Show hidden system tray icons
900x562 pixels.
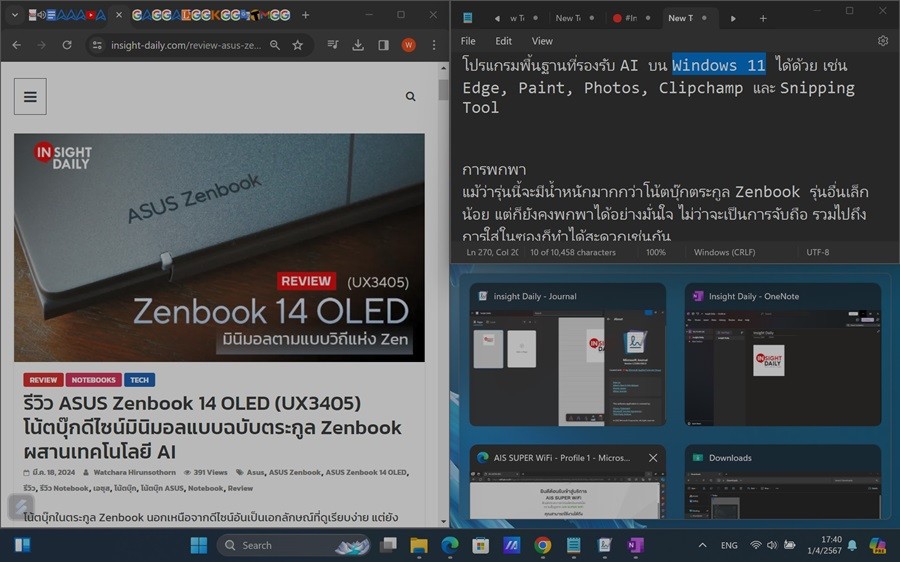(x=702, y=545)
